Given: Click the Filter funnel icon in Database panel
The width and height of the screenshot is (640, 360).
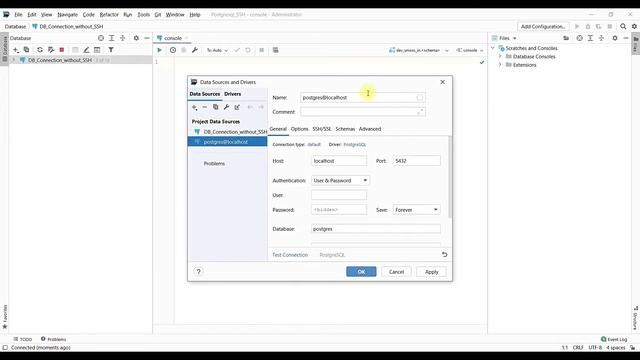Looking at the screenshot, I should [x=111, y=50].
